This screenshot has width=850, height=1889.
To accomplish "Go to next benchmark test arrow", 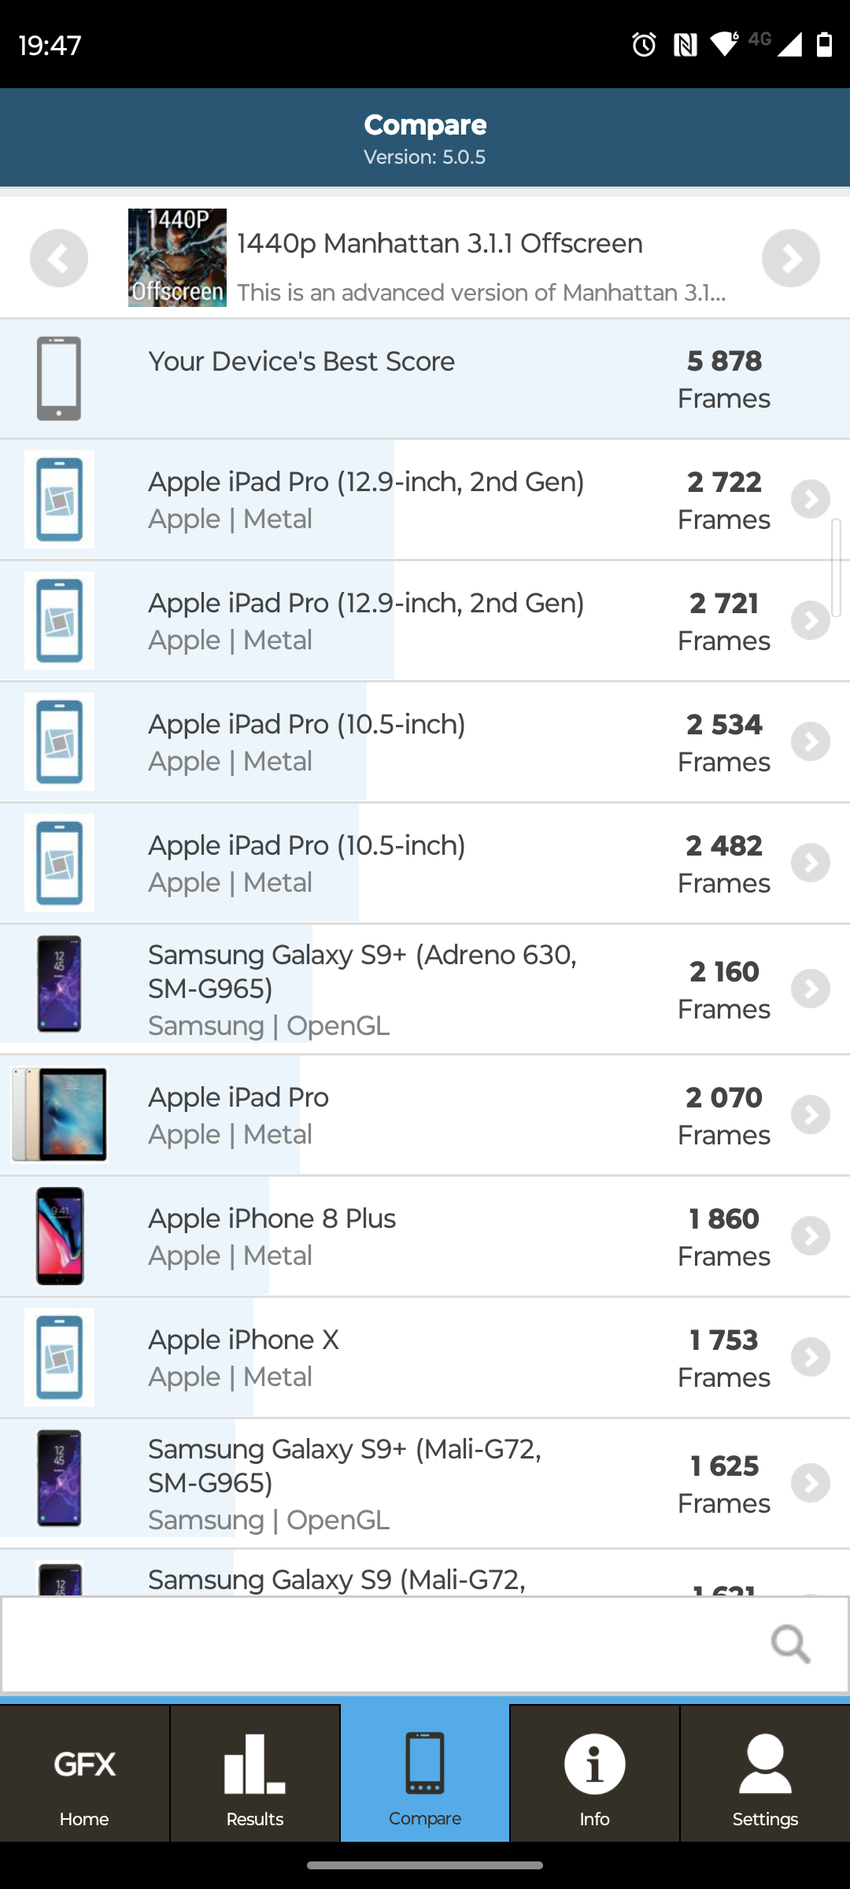I will pos(790,258).
